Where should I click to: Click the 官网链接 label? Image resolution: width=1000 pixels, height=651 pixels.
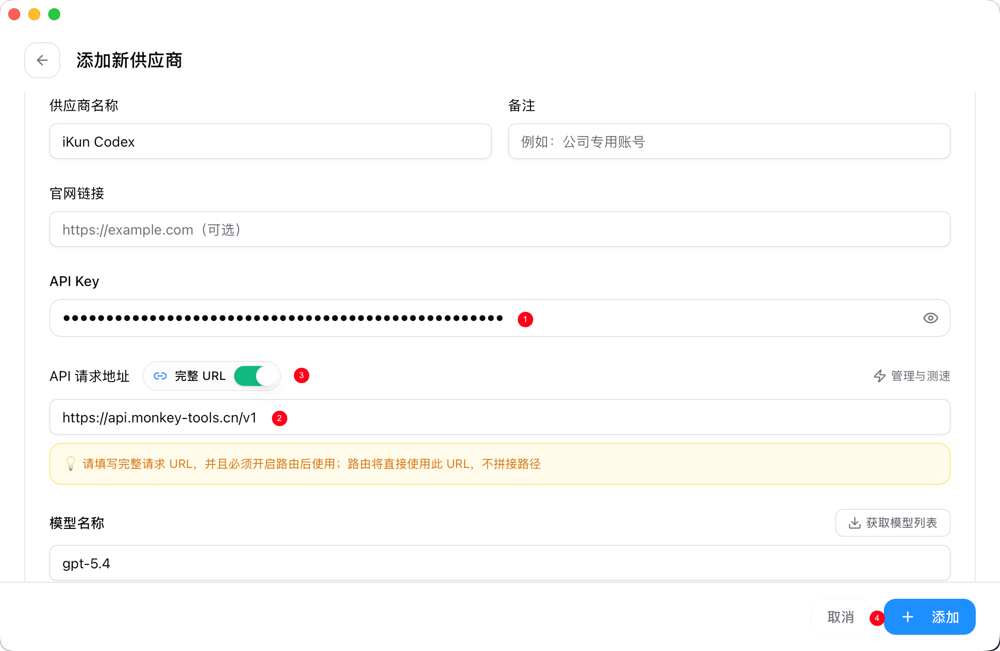[x=77, y=194]
